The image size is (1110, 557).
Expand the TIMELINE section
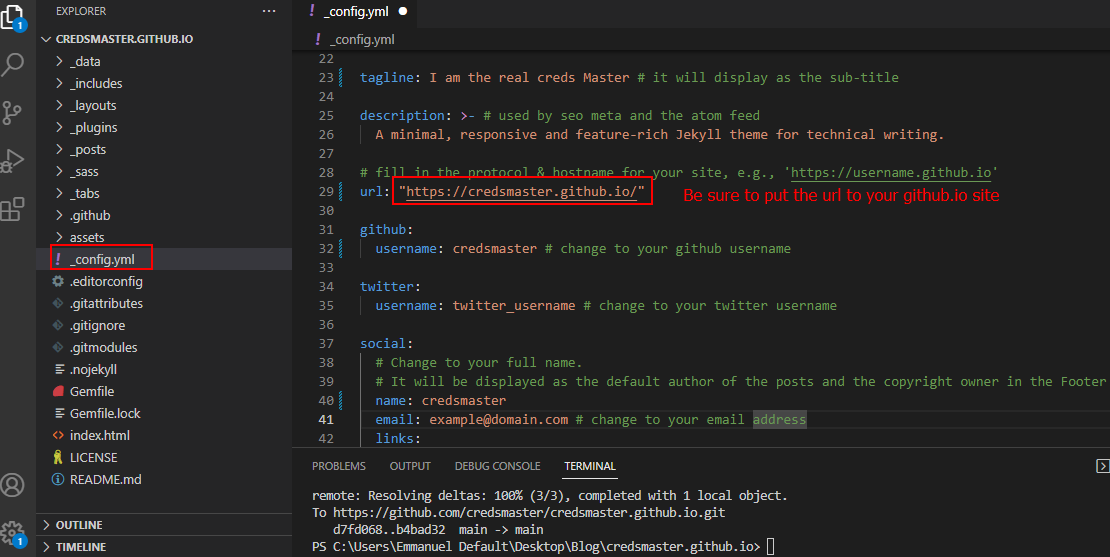[164, 546]
